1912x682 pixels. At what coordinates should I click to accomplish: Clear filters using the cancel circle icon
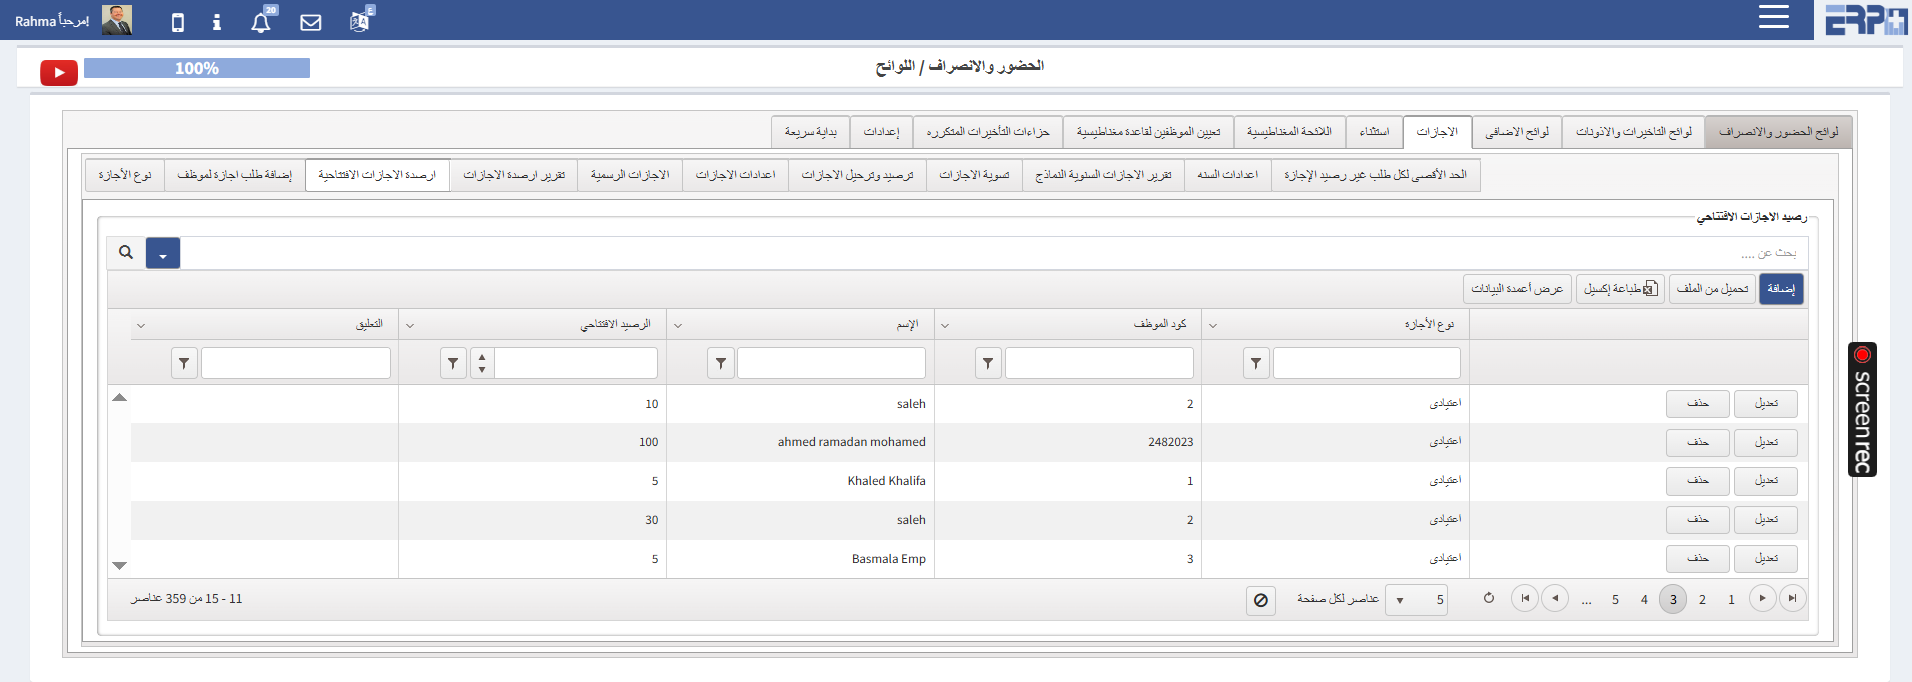pyautogui.click(x=1261, y=600)
